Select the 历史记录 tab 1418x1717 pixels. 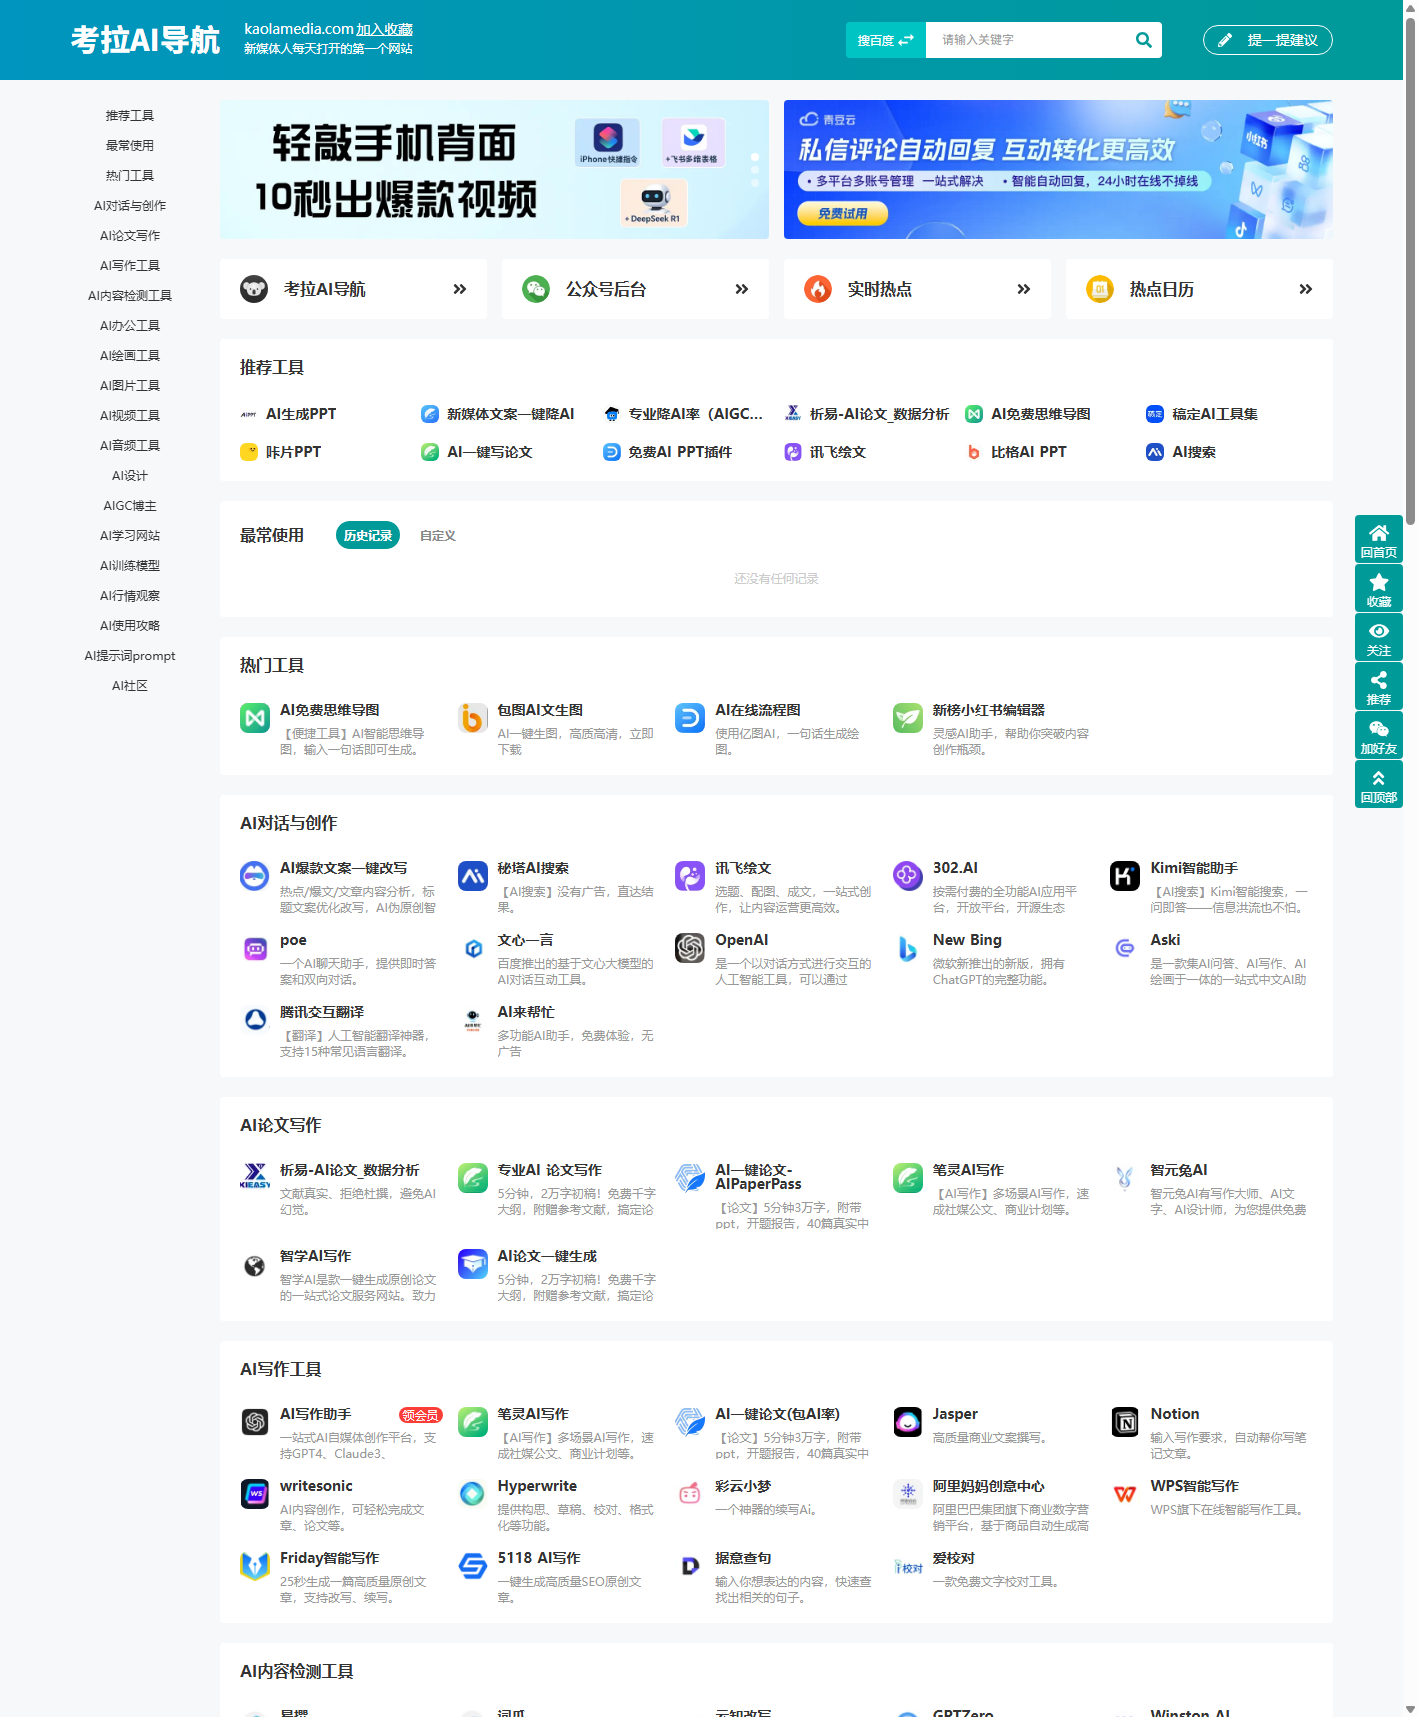click(368, 535)
